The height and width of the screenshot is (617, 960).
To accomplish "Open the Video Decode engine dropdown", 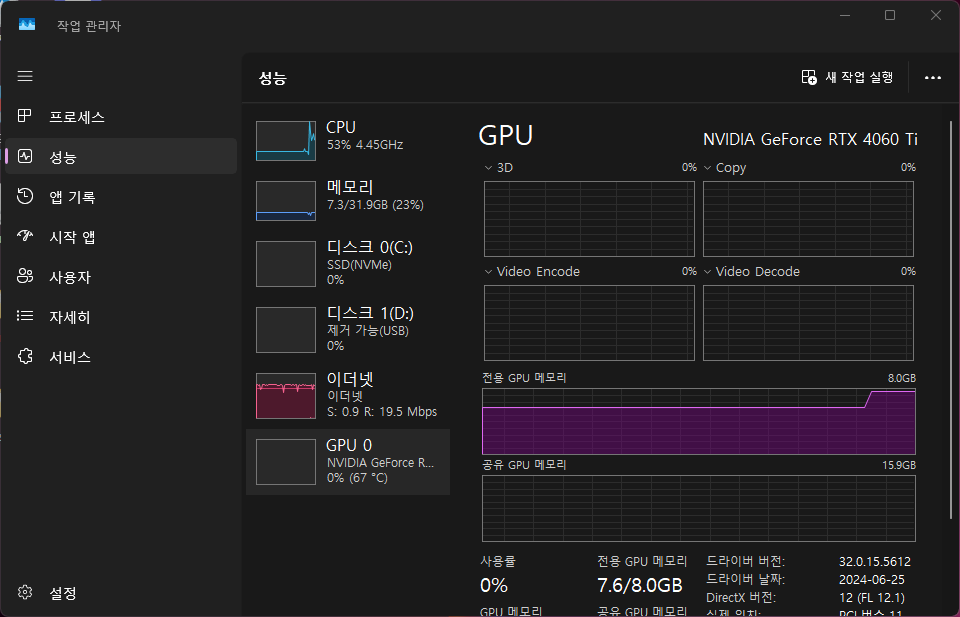I will (x=708, y=272).
